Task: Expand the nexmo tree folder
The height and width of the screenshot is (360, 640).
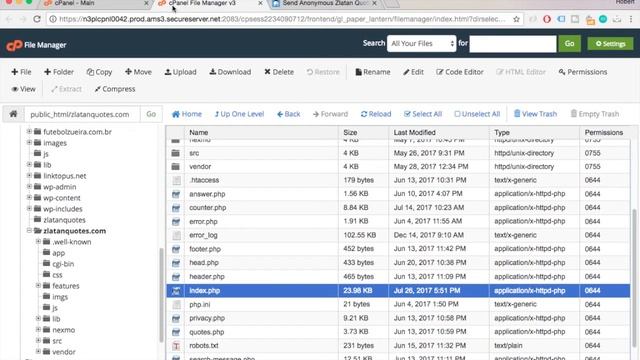Action: (x=38, y=329)
